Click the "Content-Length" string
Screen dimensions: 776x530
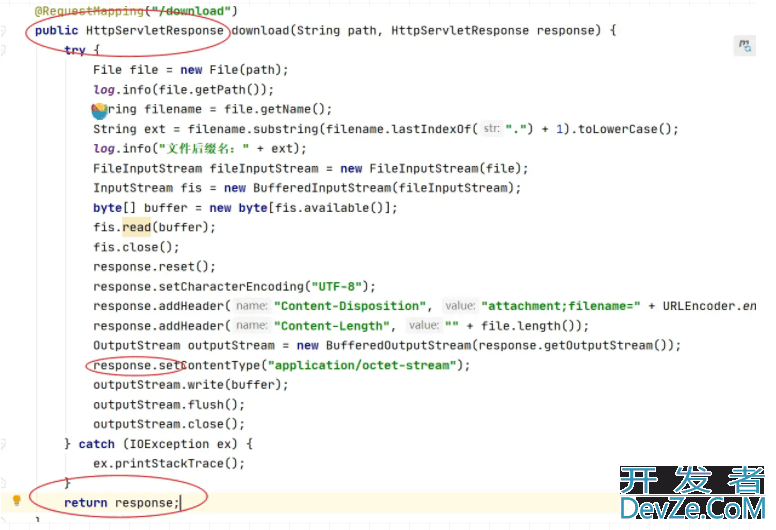[332, 326]
